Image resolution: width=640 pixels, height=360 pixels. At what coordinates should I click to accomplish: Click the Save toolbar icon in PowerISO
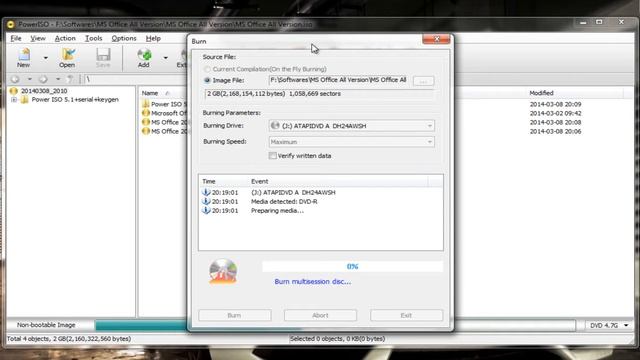[x=103, y=58]
